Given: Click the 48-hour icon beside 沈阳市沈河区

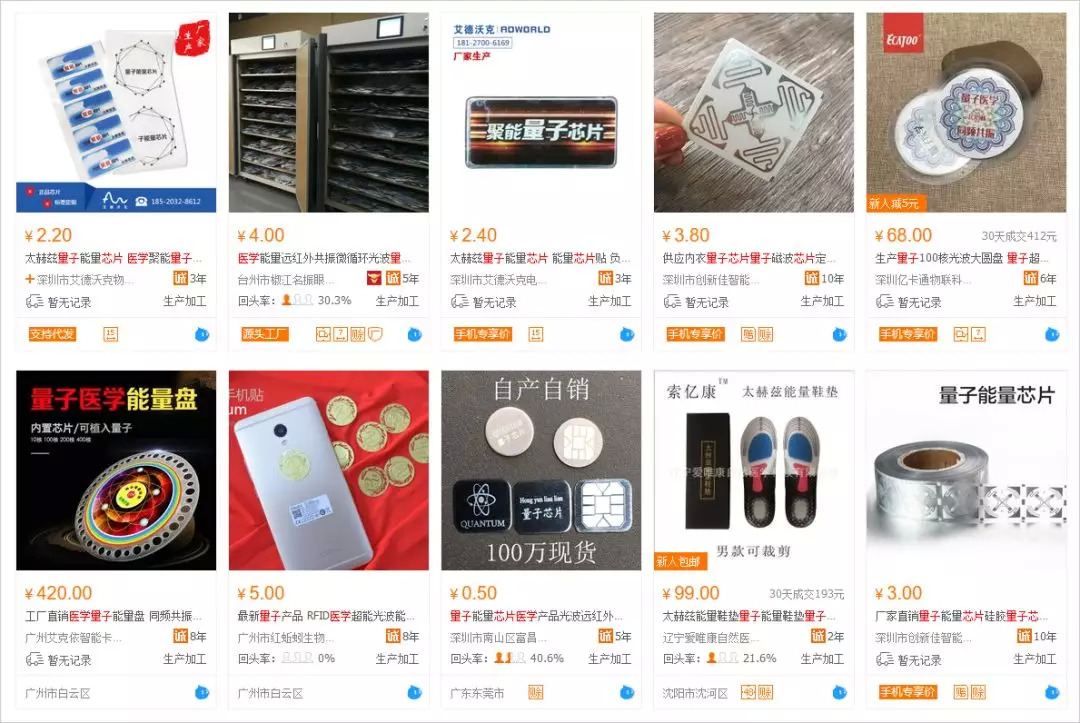Looking at the screenshot, I should (x=748, y=693).
